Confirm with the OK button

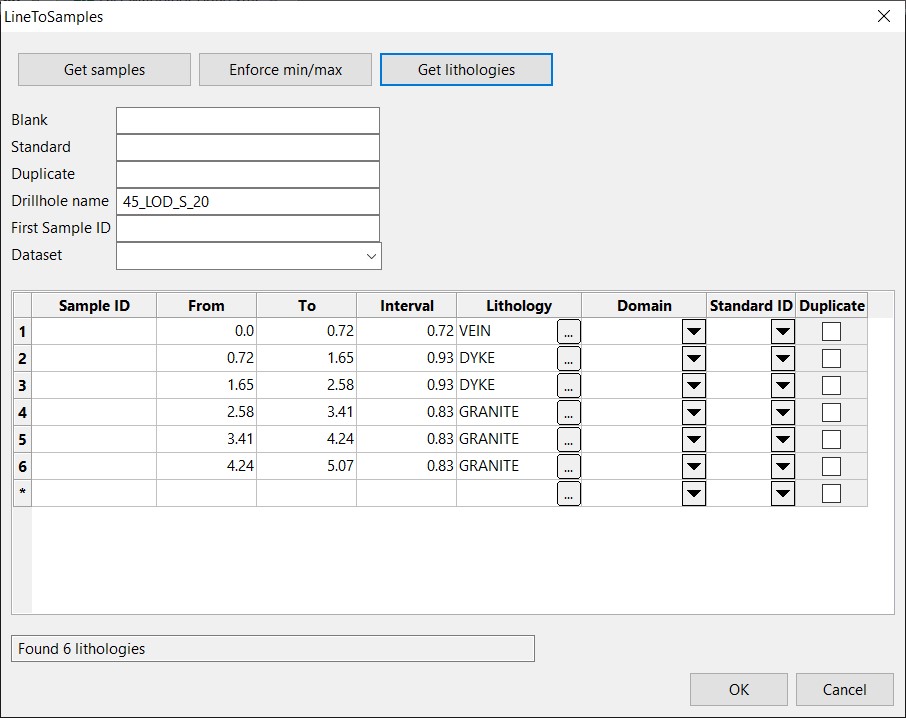tap(739, 689)
